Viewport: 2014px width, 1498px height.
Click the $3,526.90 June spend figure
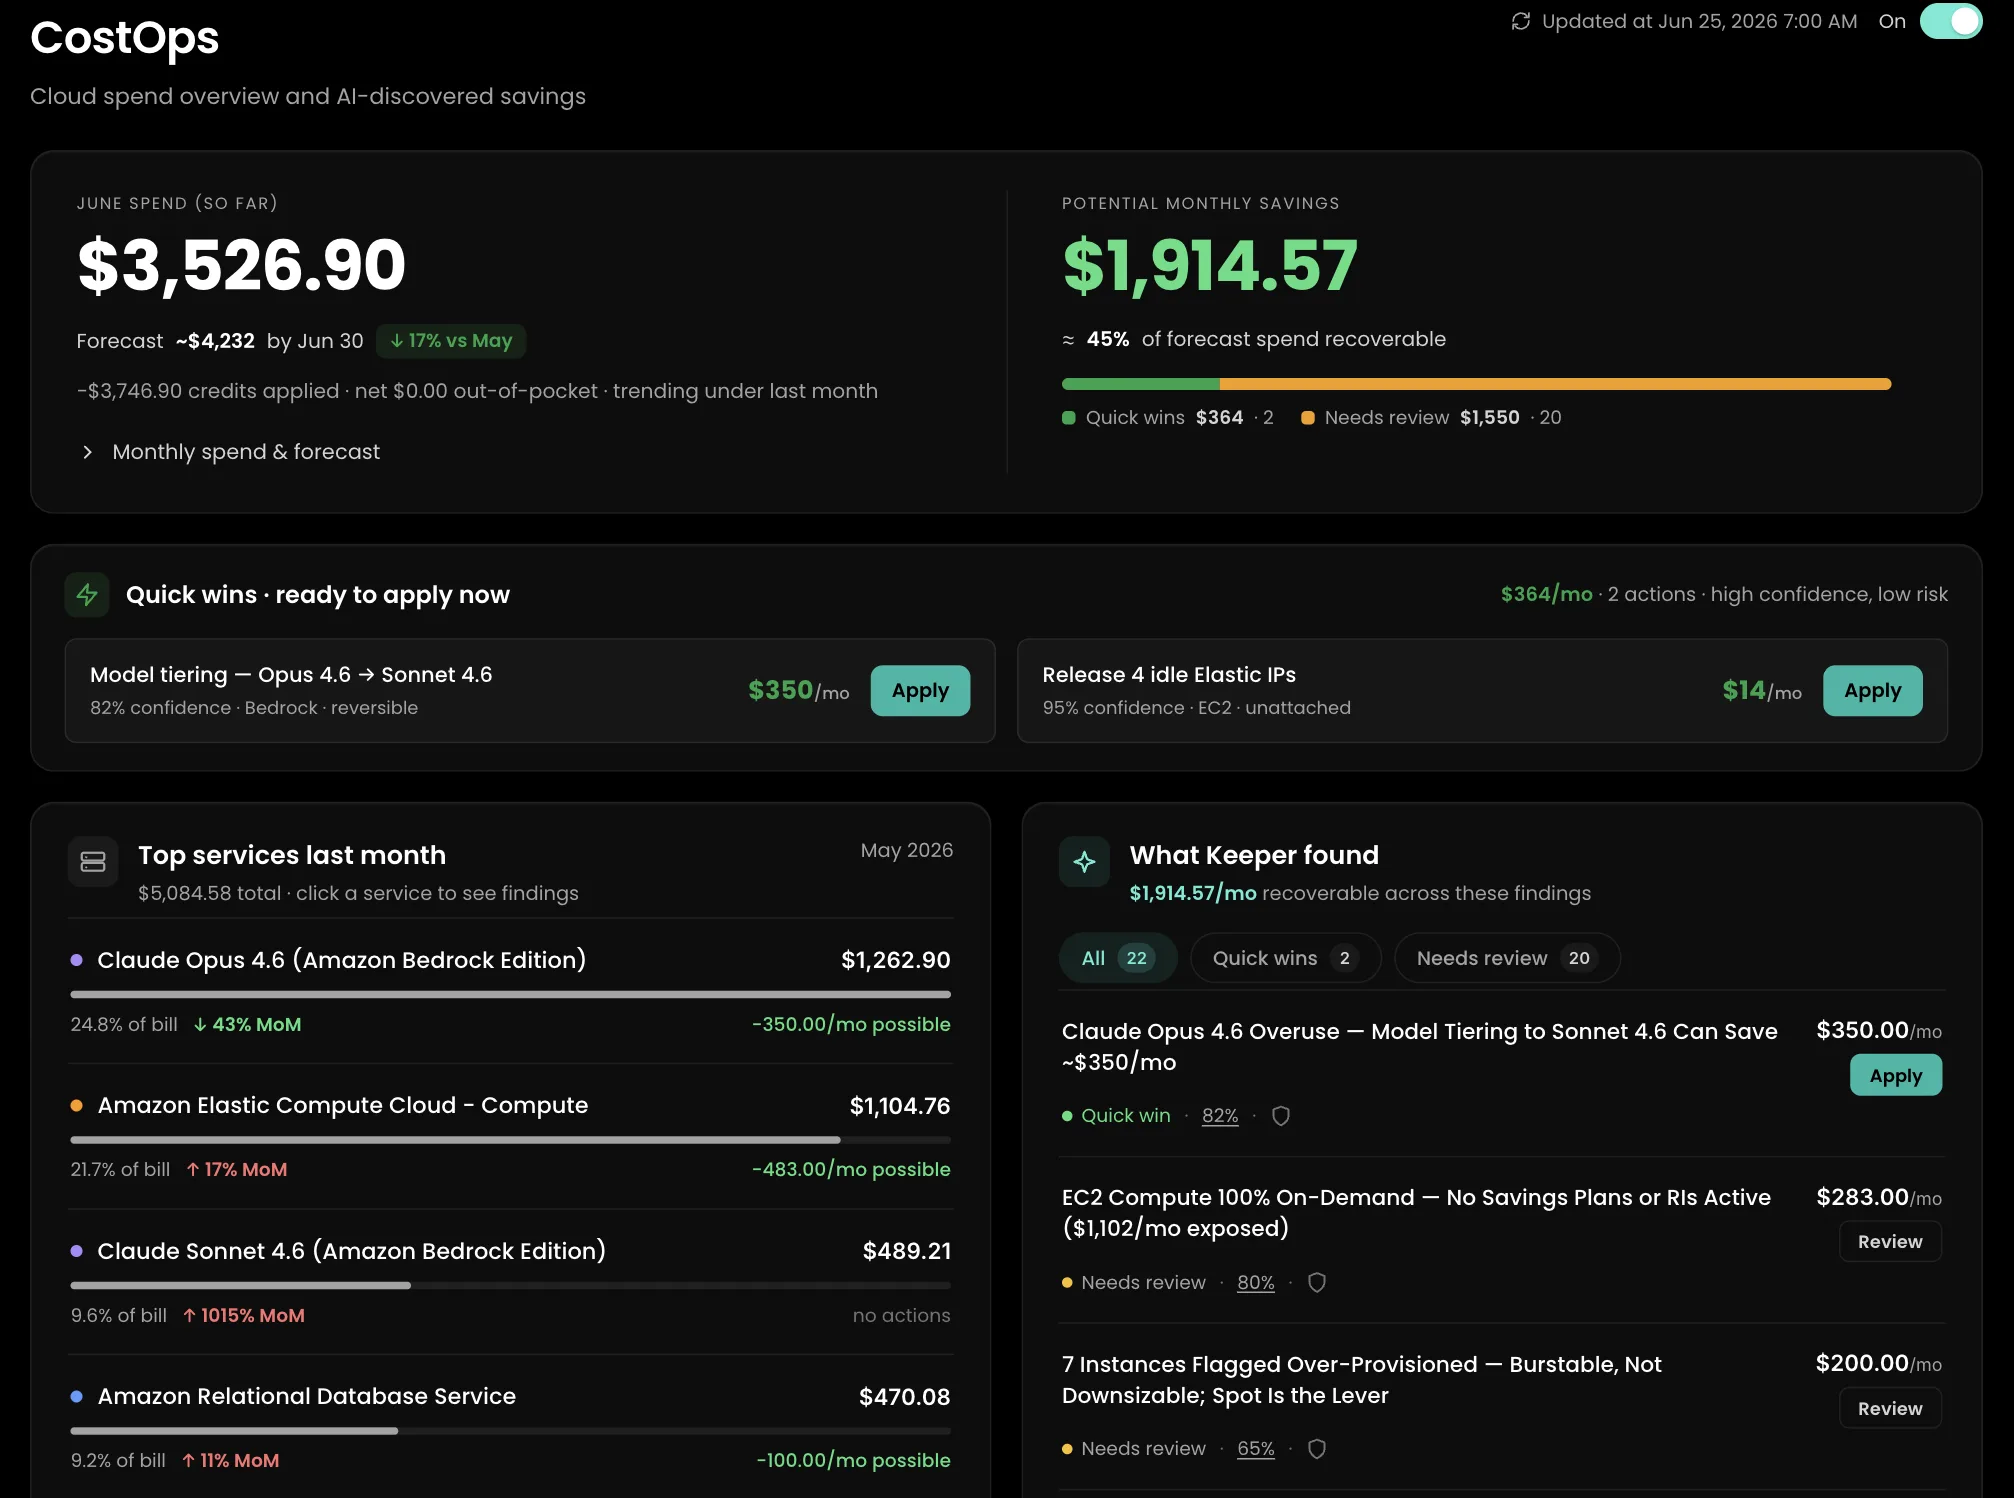click(241, 266)
